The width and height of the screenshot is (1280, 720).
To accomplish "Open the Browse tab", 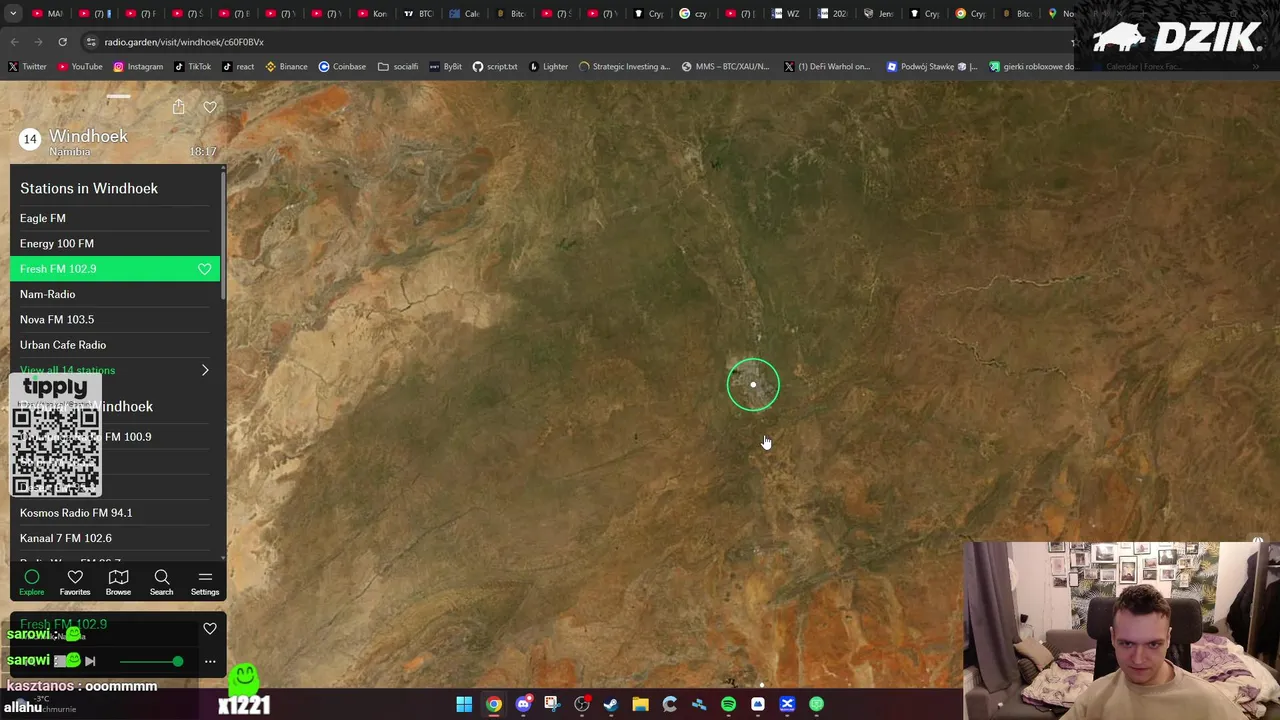I will 118,582.
